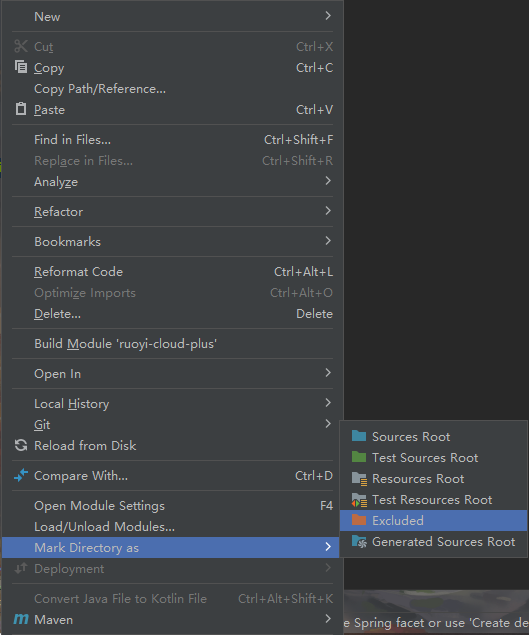
Task: Click the Generated Sources Root folder icon
Action: (359, 541)
